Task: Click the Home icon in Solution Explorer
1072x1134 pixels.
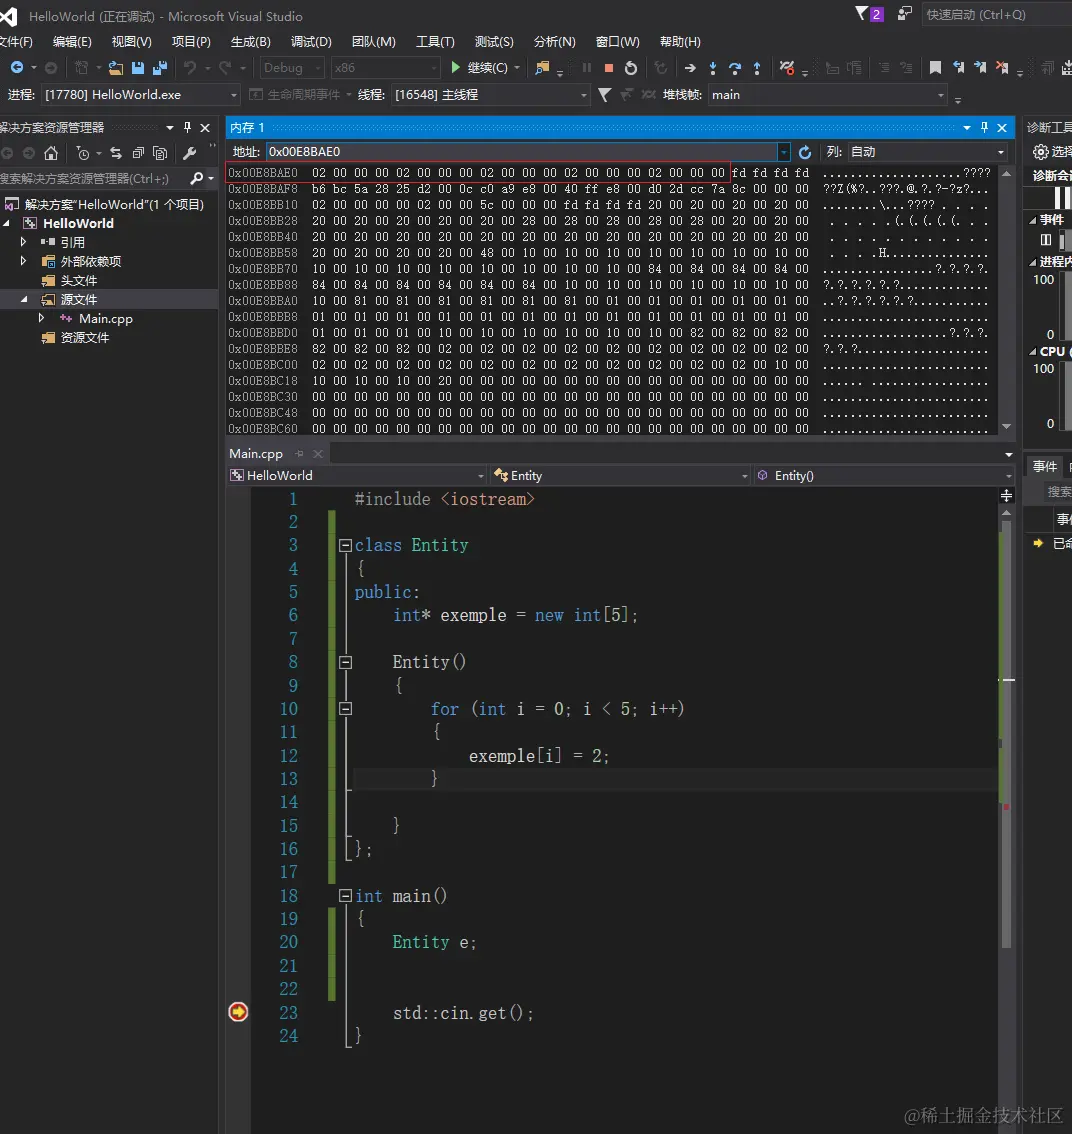Action: pos(51,153)
